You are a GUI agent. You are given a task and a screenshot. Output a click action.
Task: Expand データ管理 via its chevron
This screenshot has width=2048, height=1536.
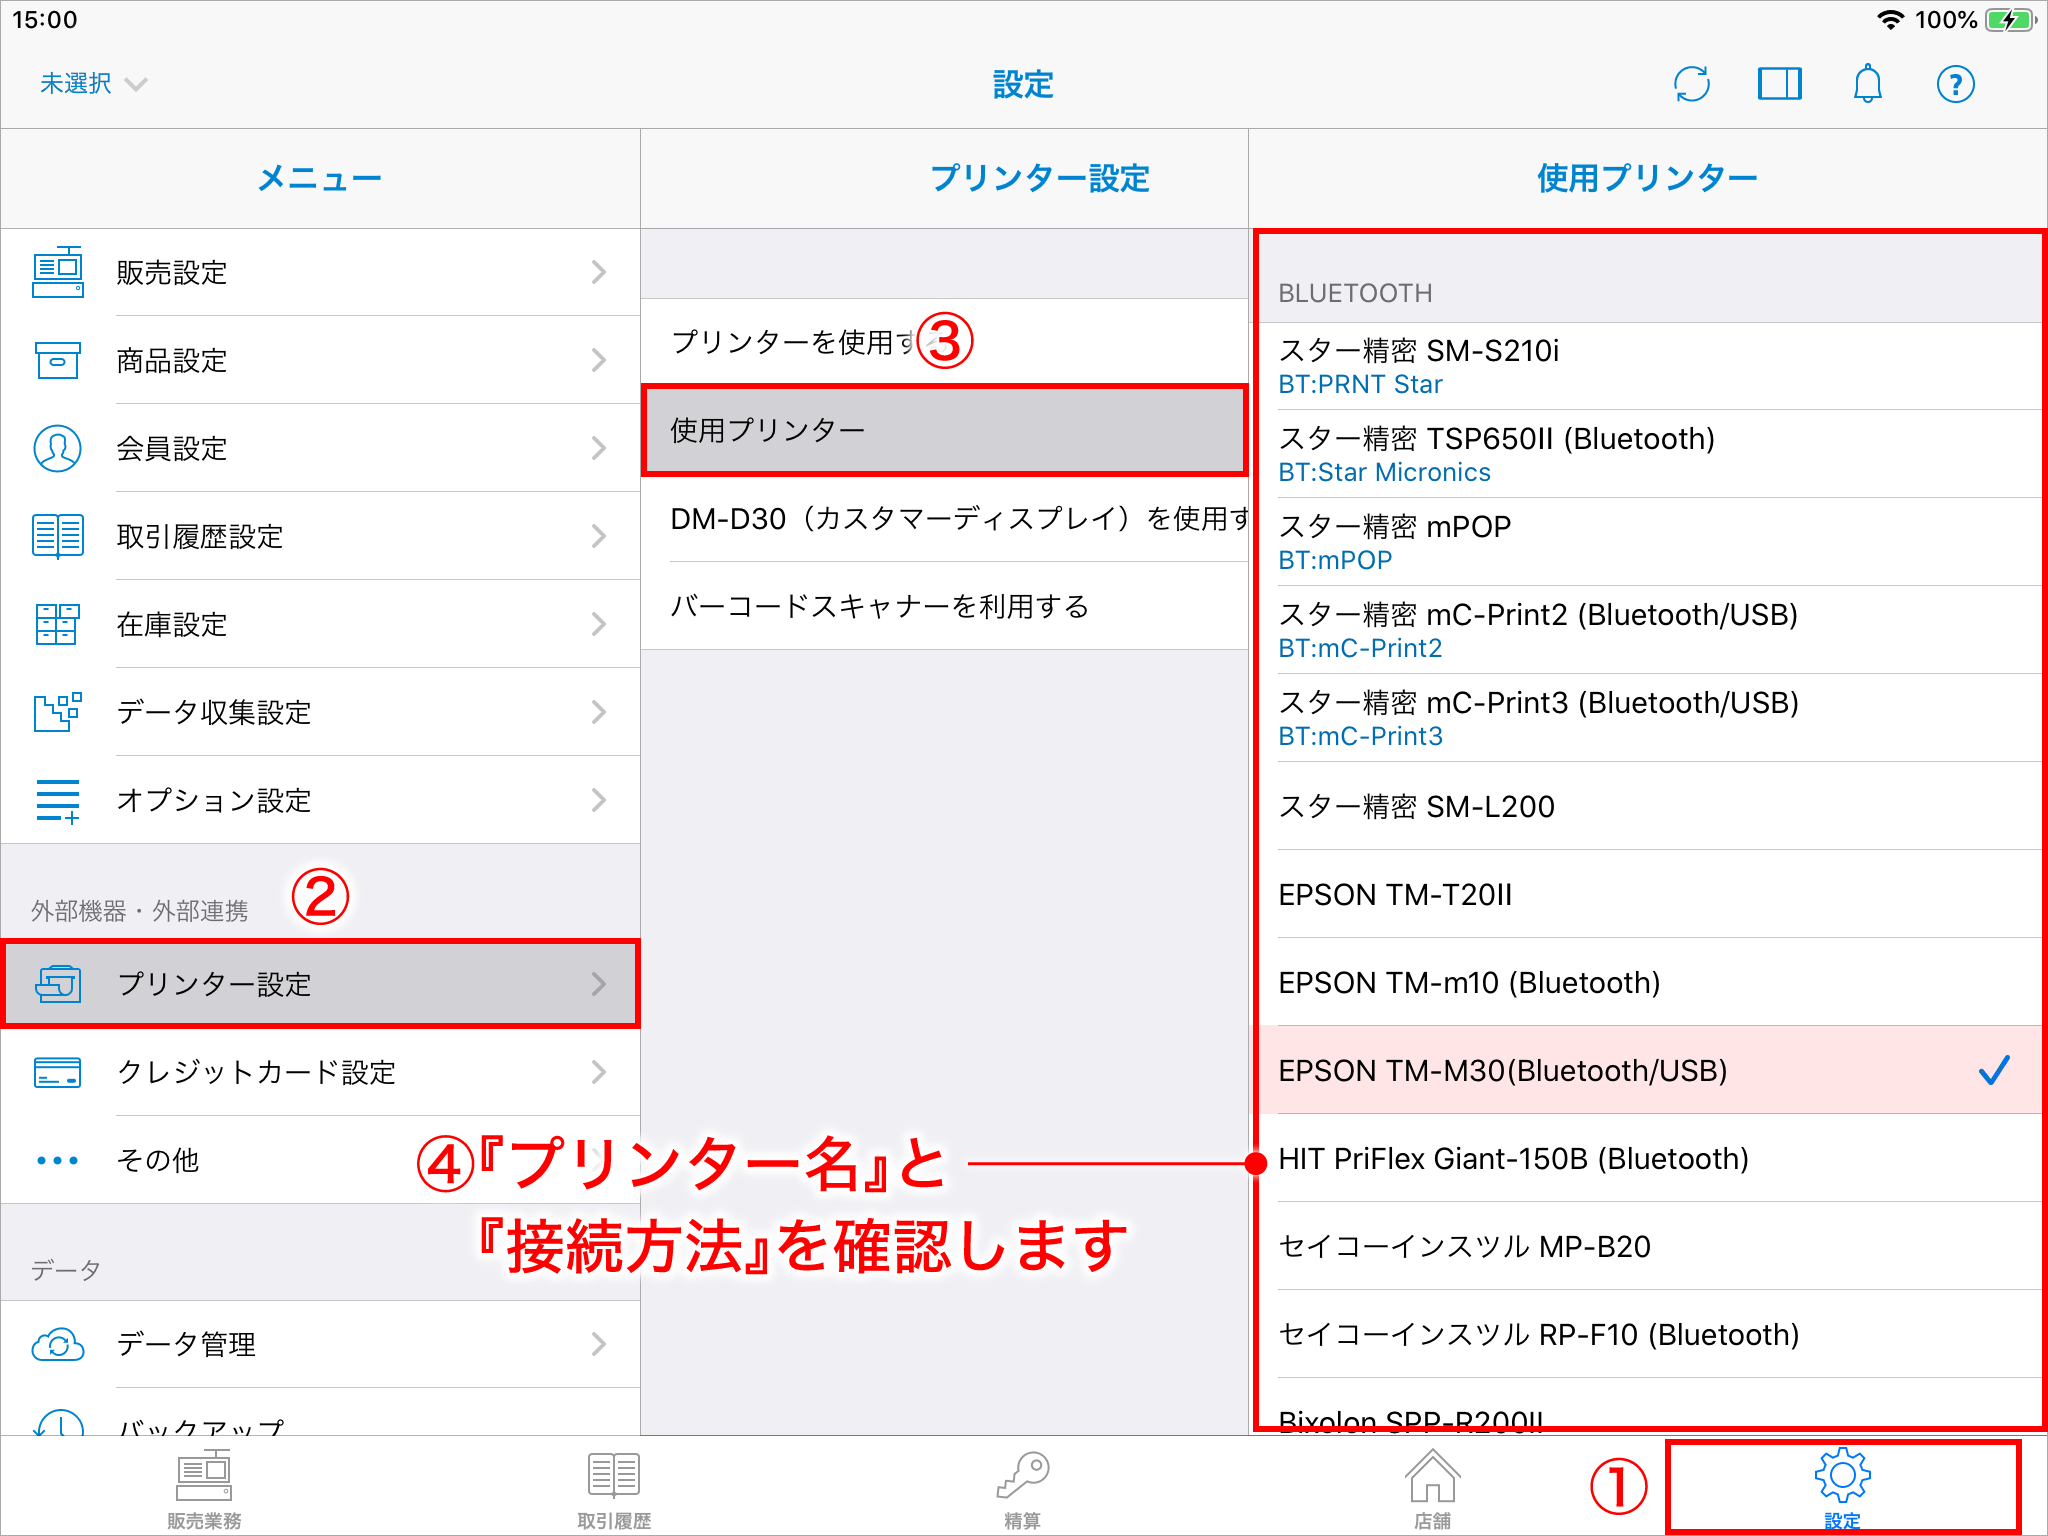tap(599, 1344)
